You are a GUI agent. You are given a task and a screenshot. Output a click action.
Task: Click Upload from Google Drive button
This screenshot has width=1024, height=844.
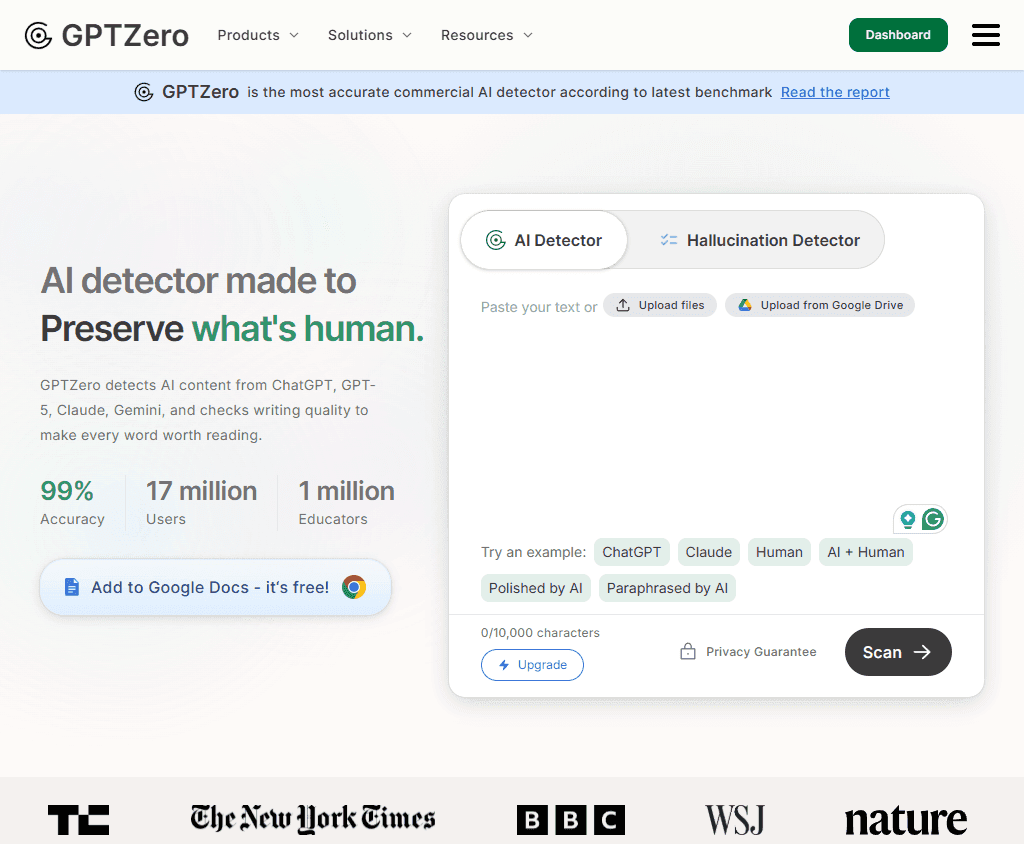[820, 305]
